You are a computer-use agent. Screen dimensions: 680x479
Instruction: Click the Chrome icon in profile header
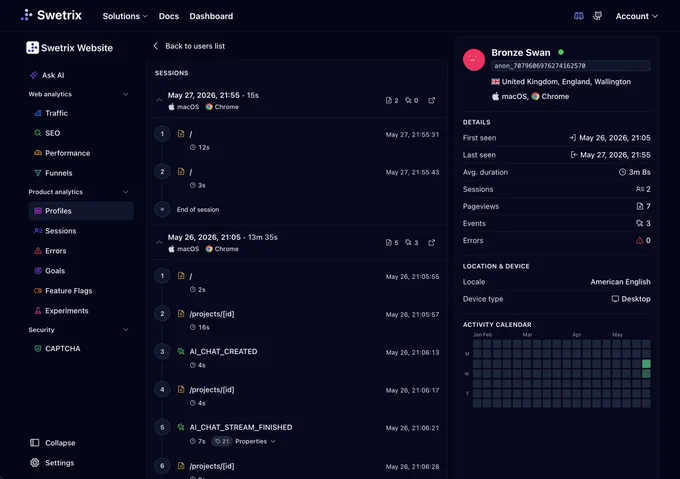536,96
